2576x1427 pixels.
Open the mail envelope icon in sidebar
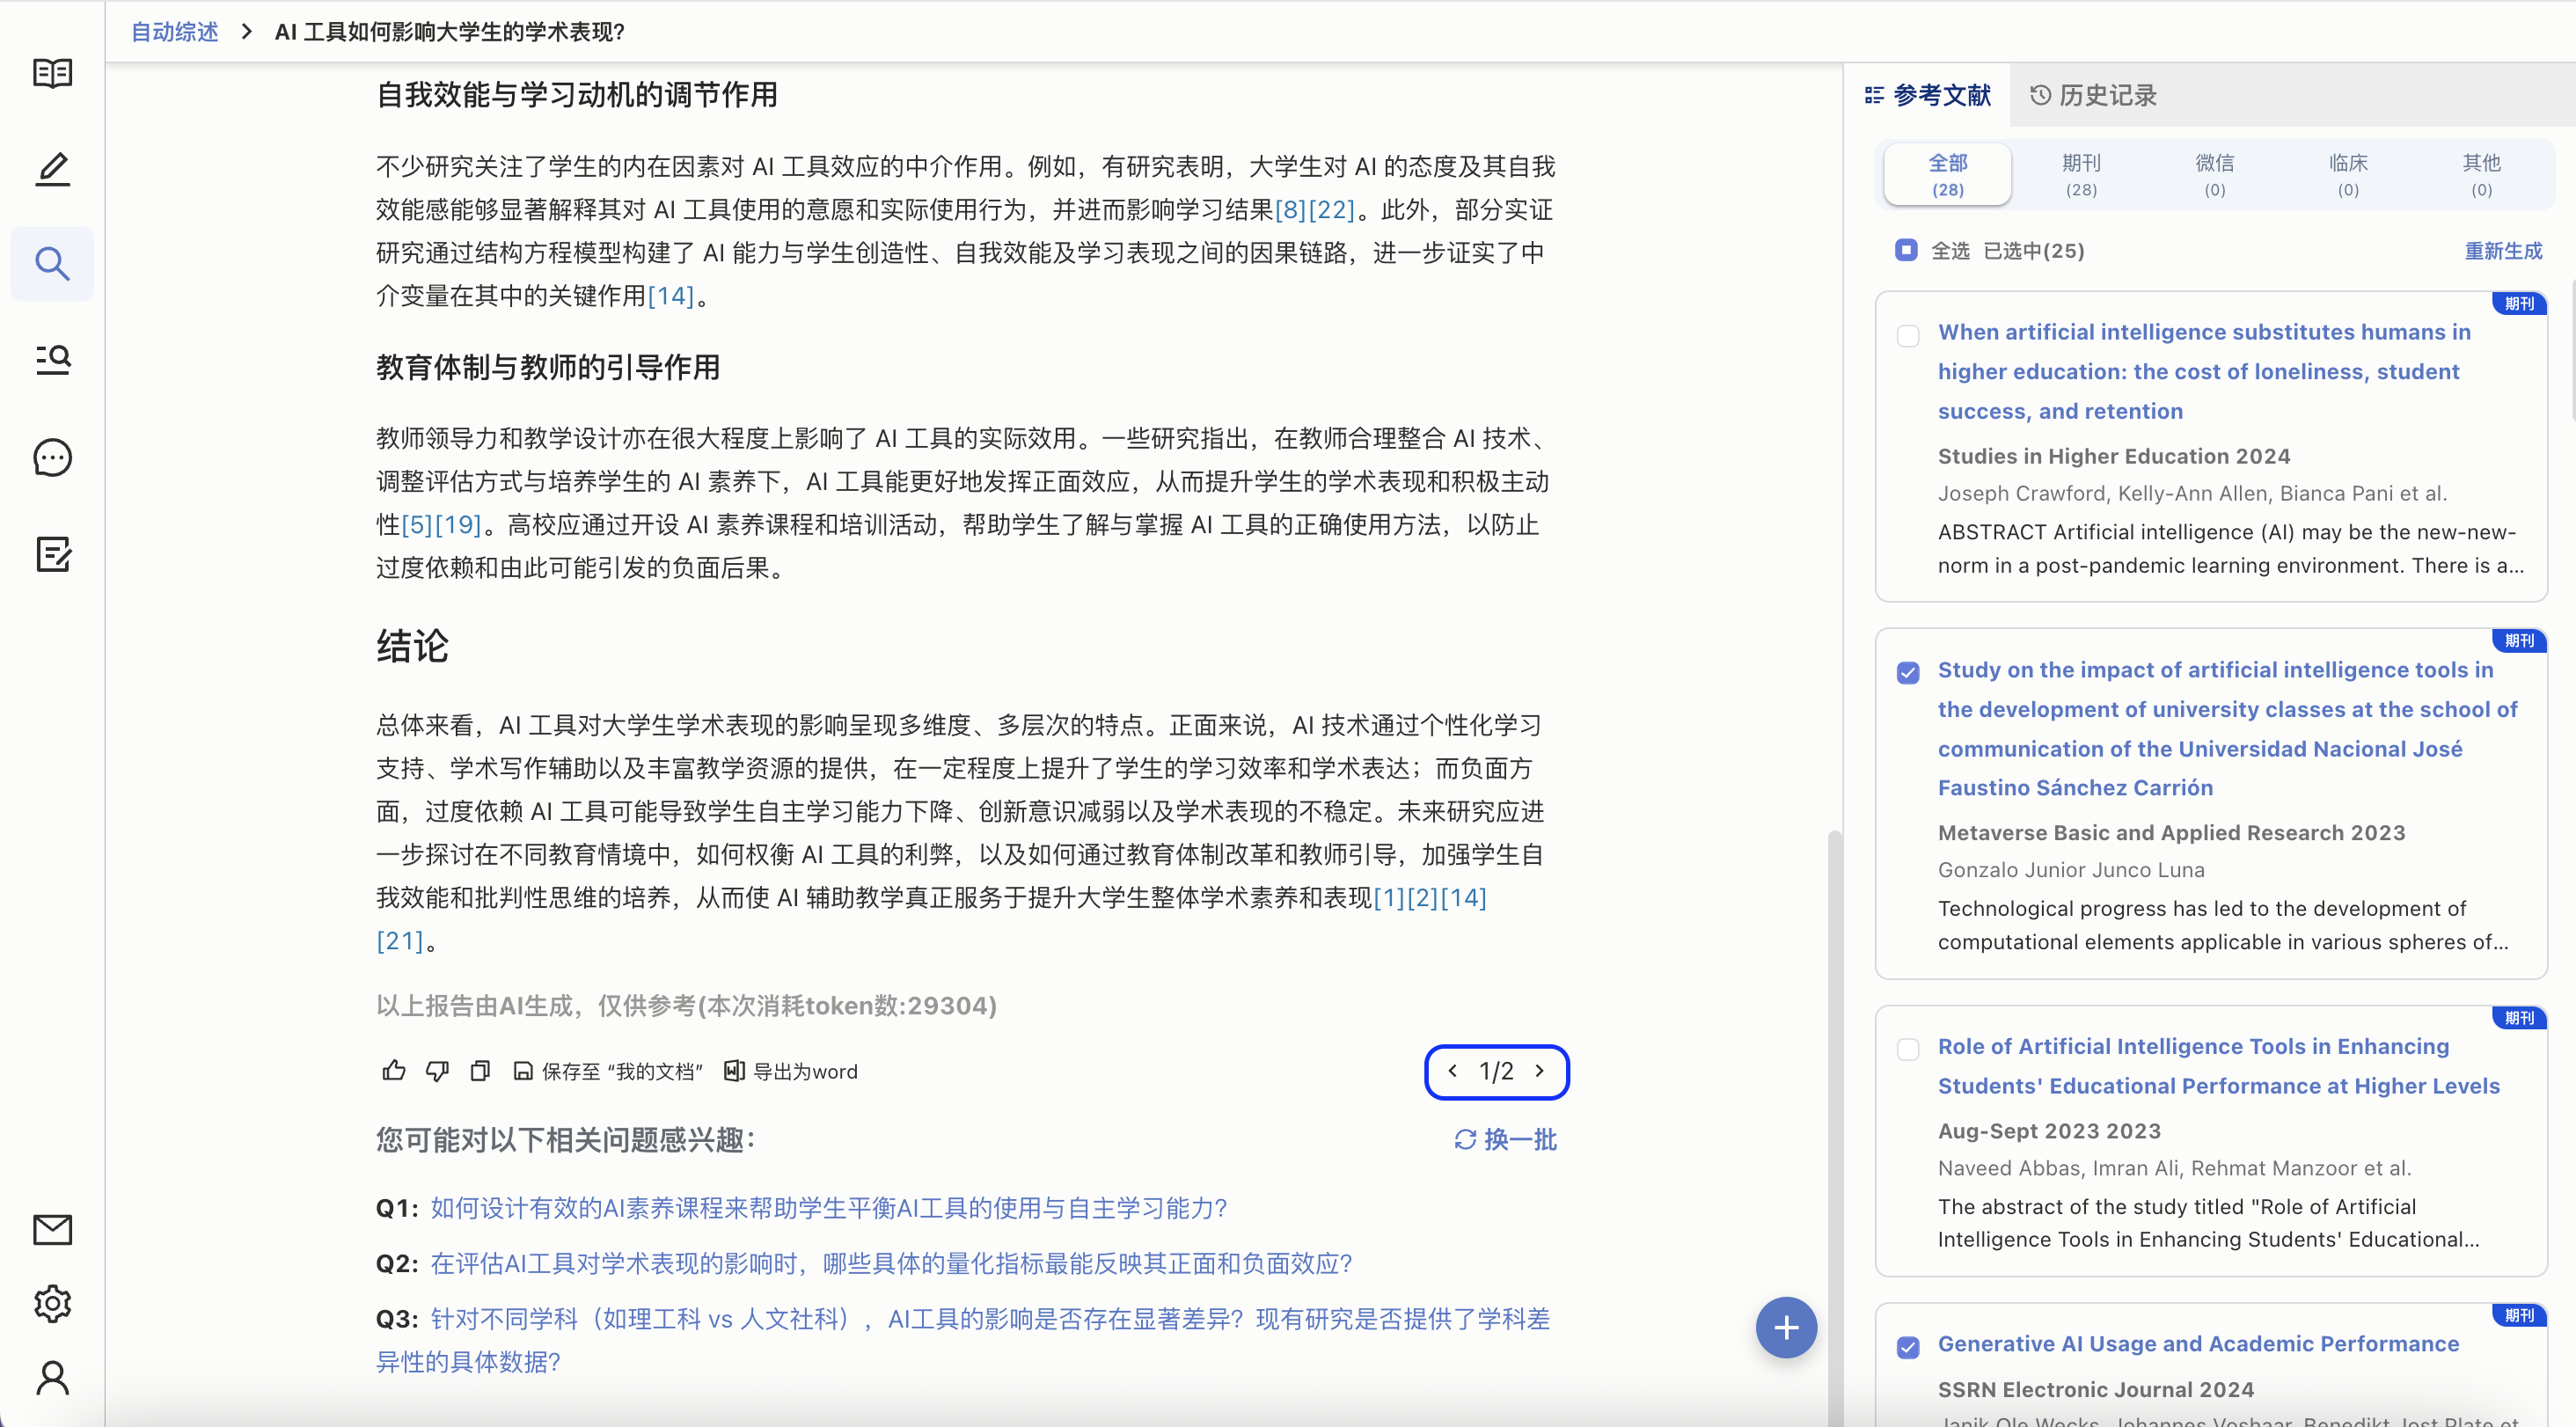52,1229
